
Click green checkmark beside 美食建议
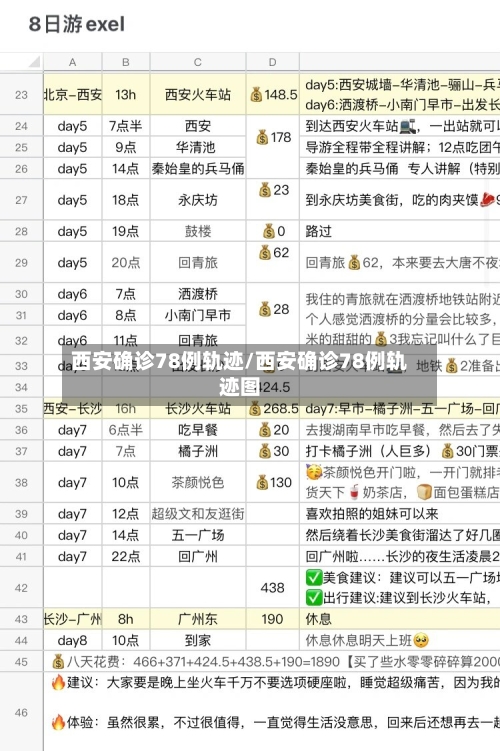click(314, 578)
